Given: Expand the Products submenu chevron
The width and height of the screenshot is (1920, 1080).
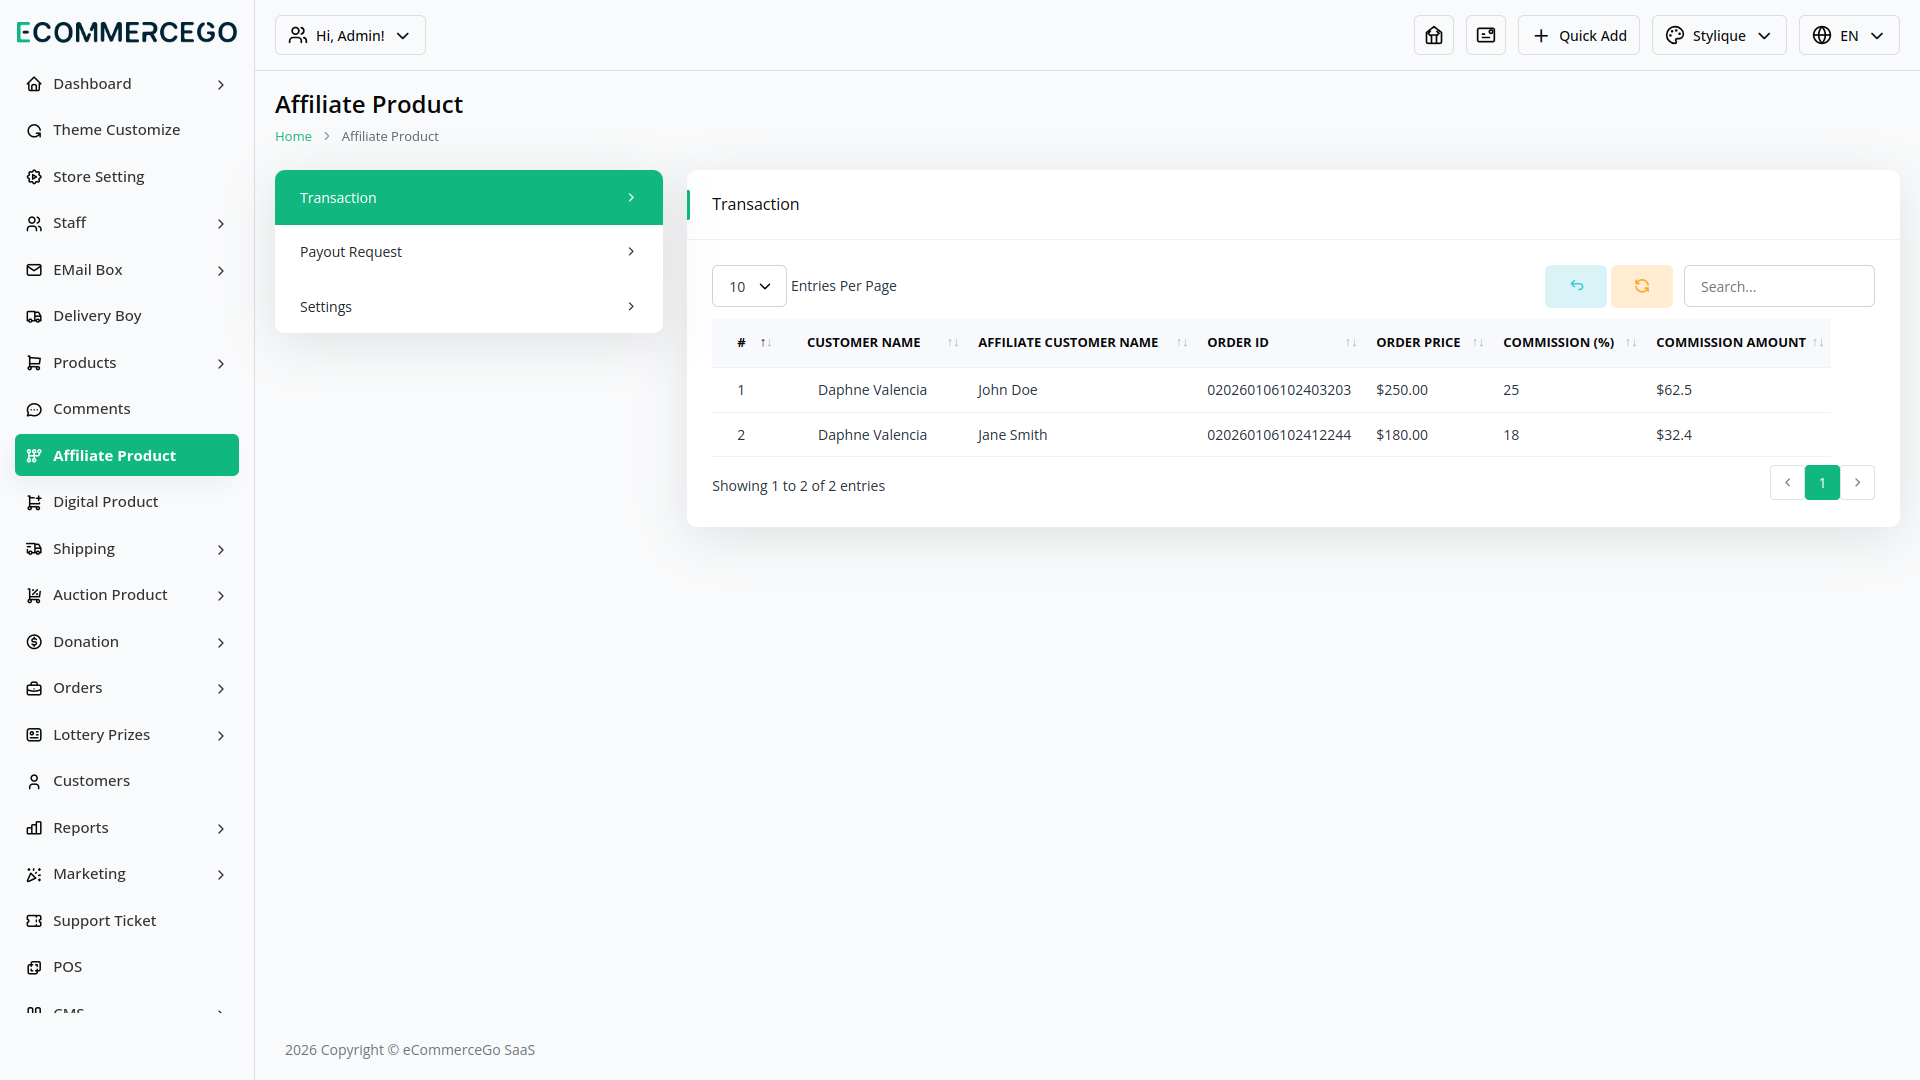Looking at the screenshot, I should tap(221, 364).
